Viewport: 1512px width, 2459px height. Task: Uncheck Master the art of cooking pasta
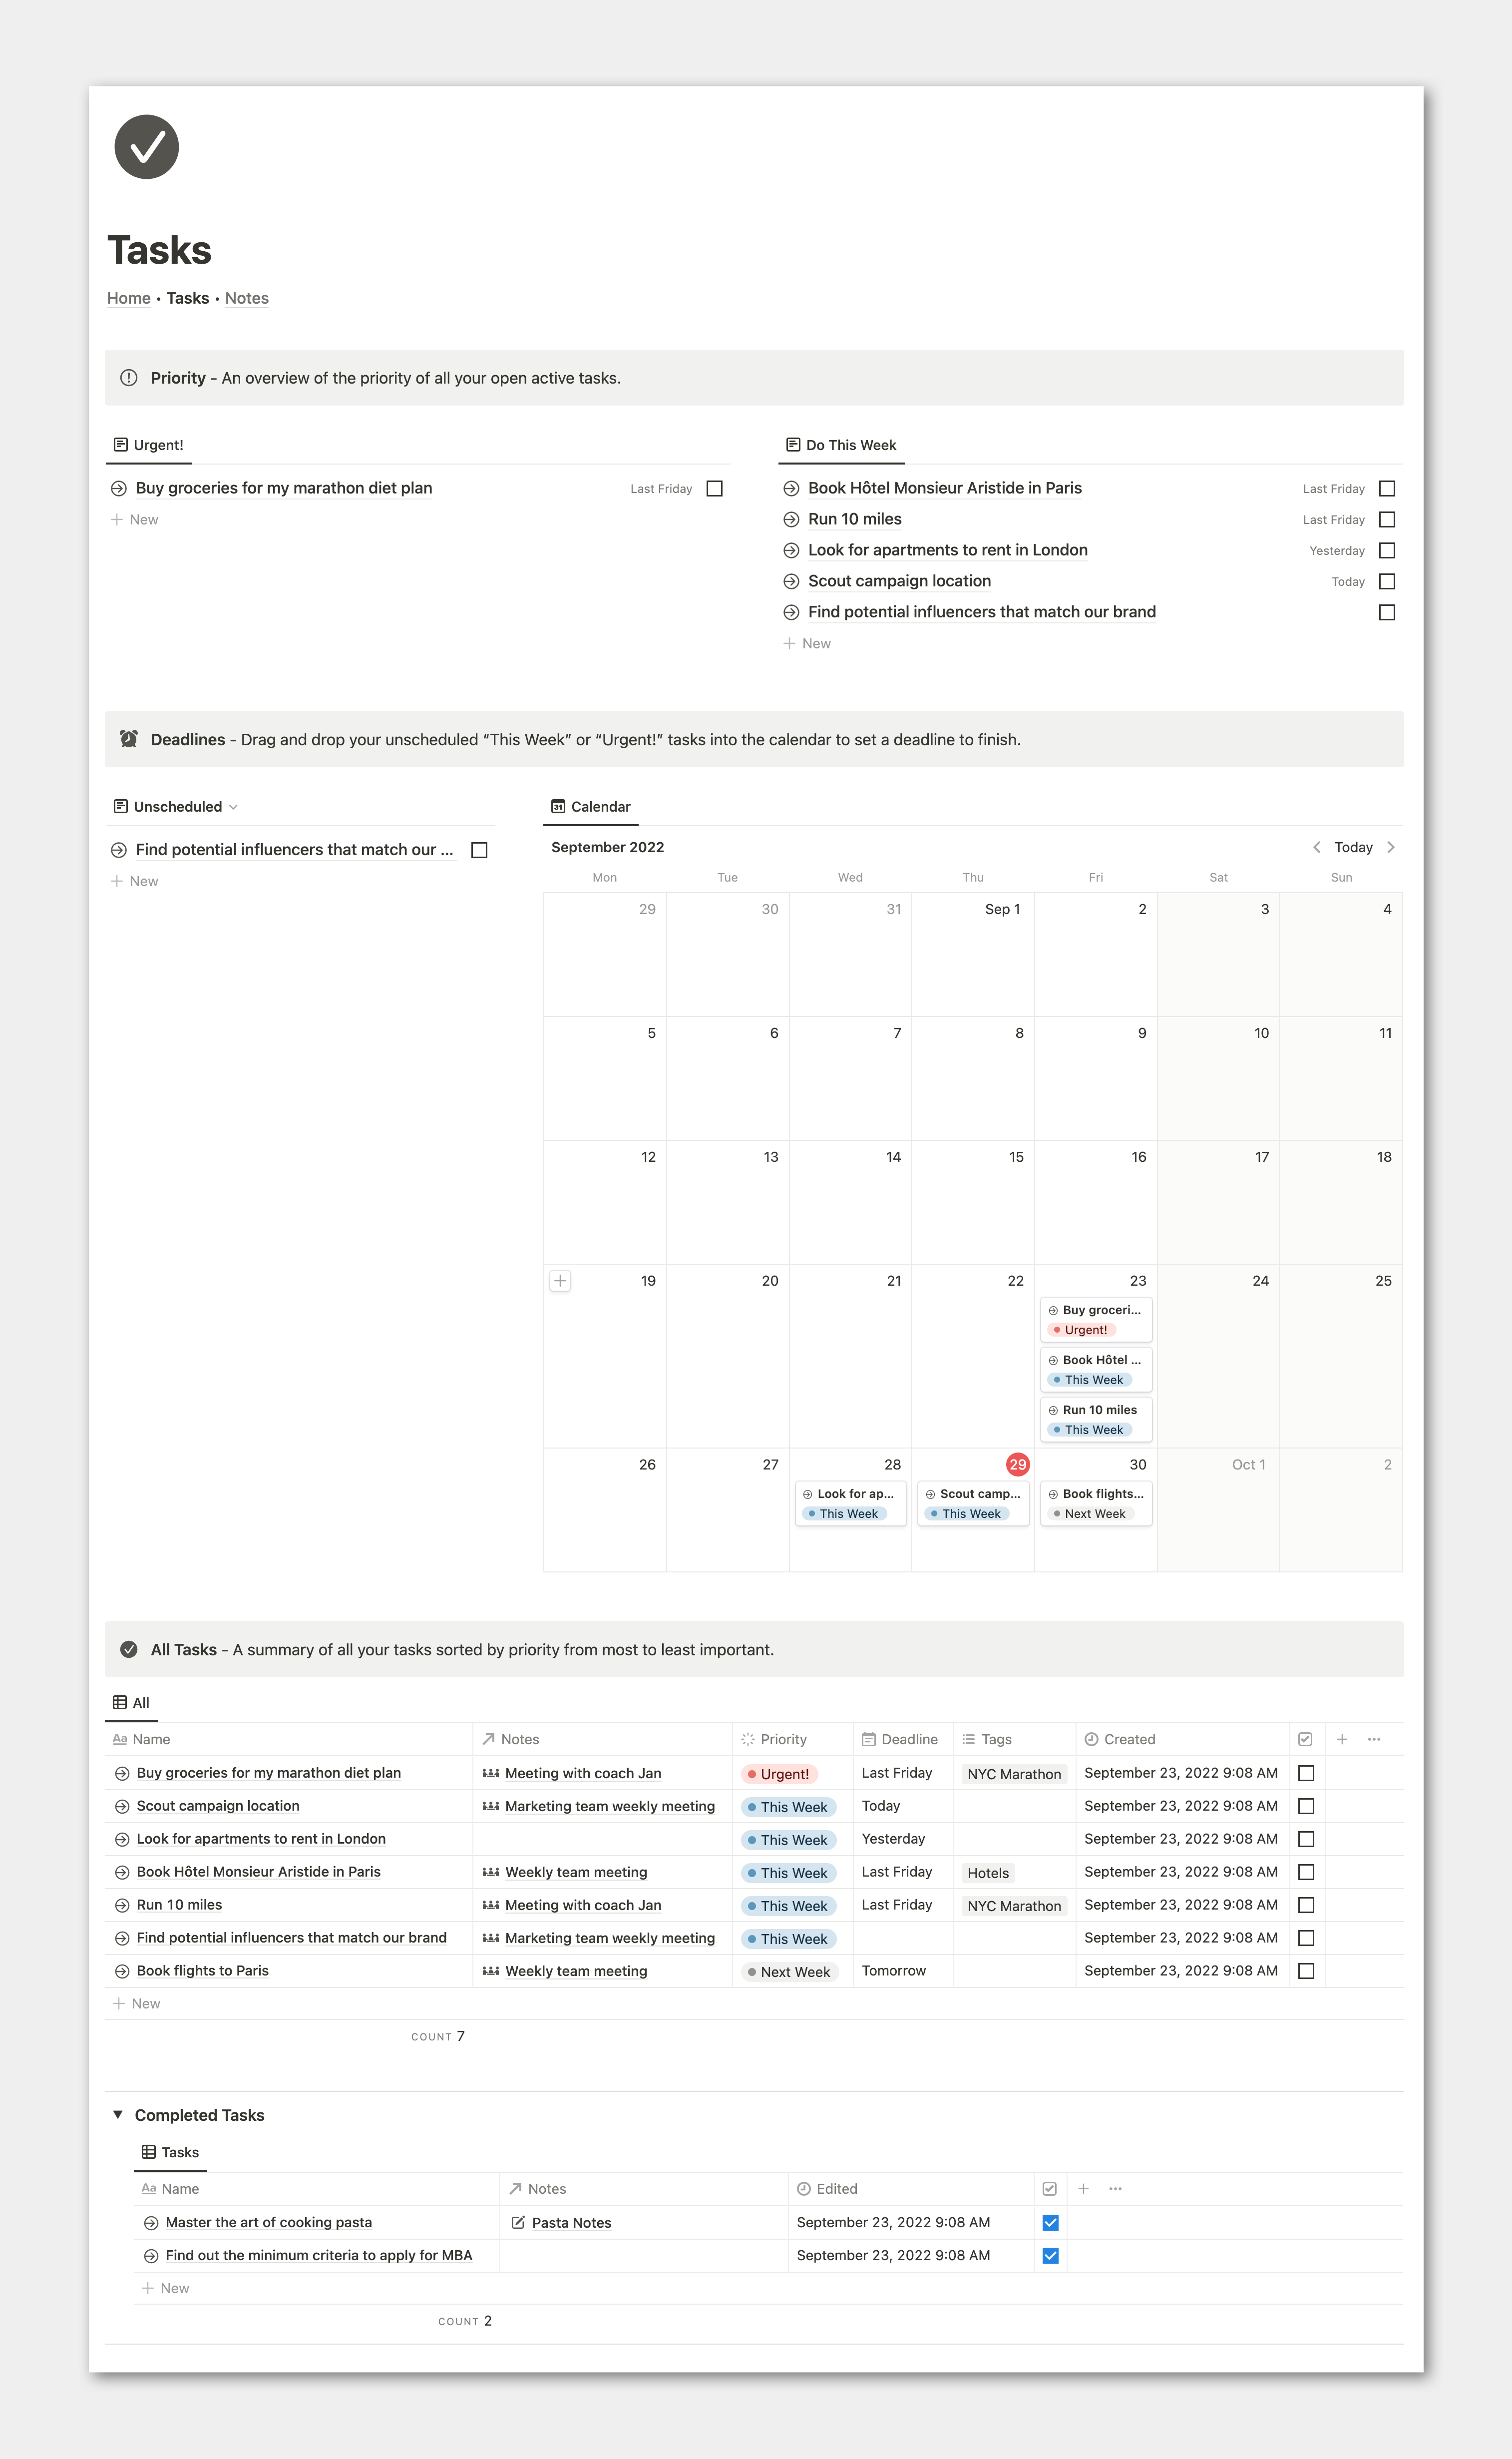1050,2222
